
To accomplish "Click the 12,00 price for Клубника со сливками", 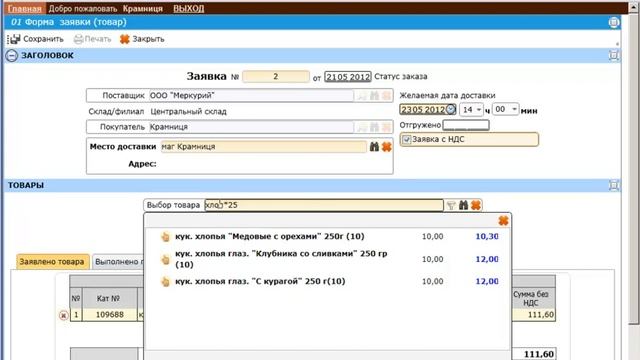I will coord(487,259).
